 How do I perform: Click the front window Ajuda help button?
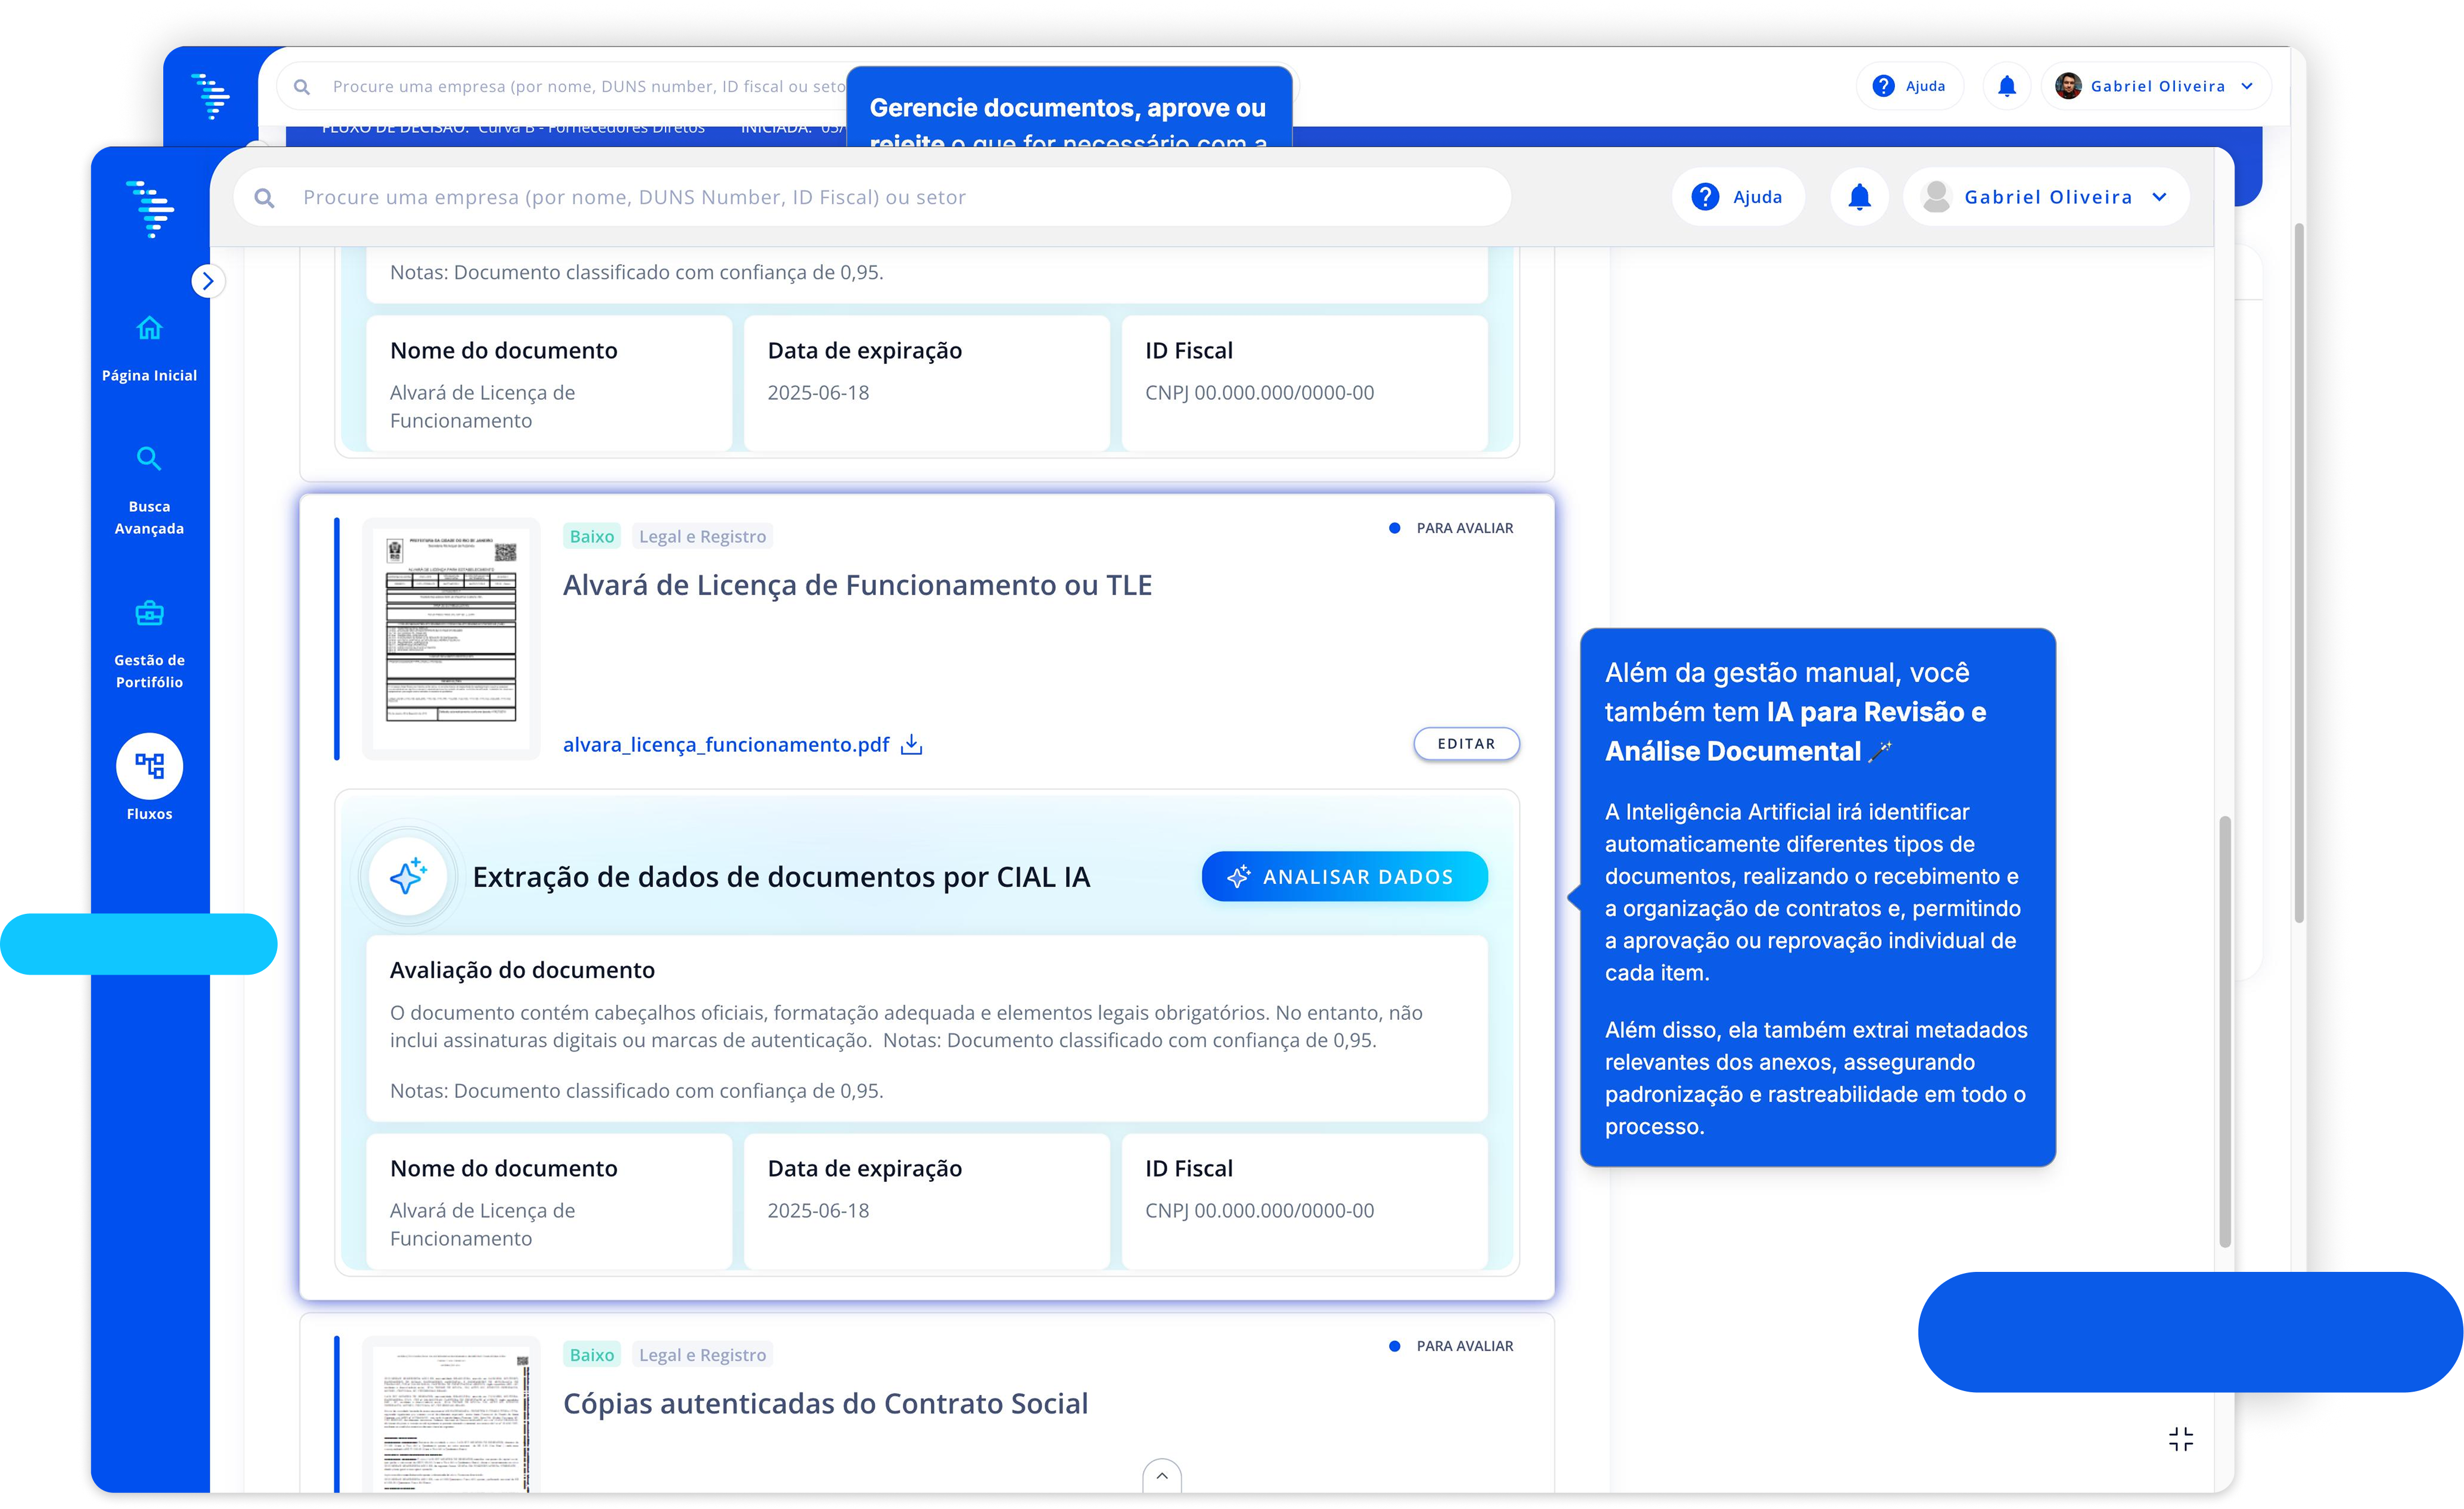(1738, 197)
